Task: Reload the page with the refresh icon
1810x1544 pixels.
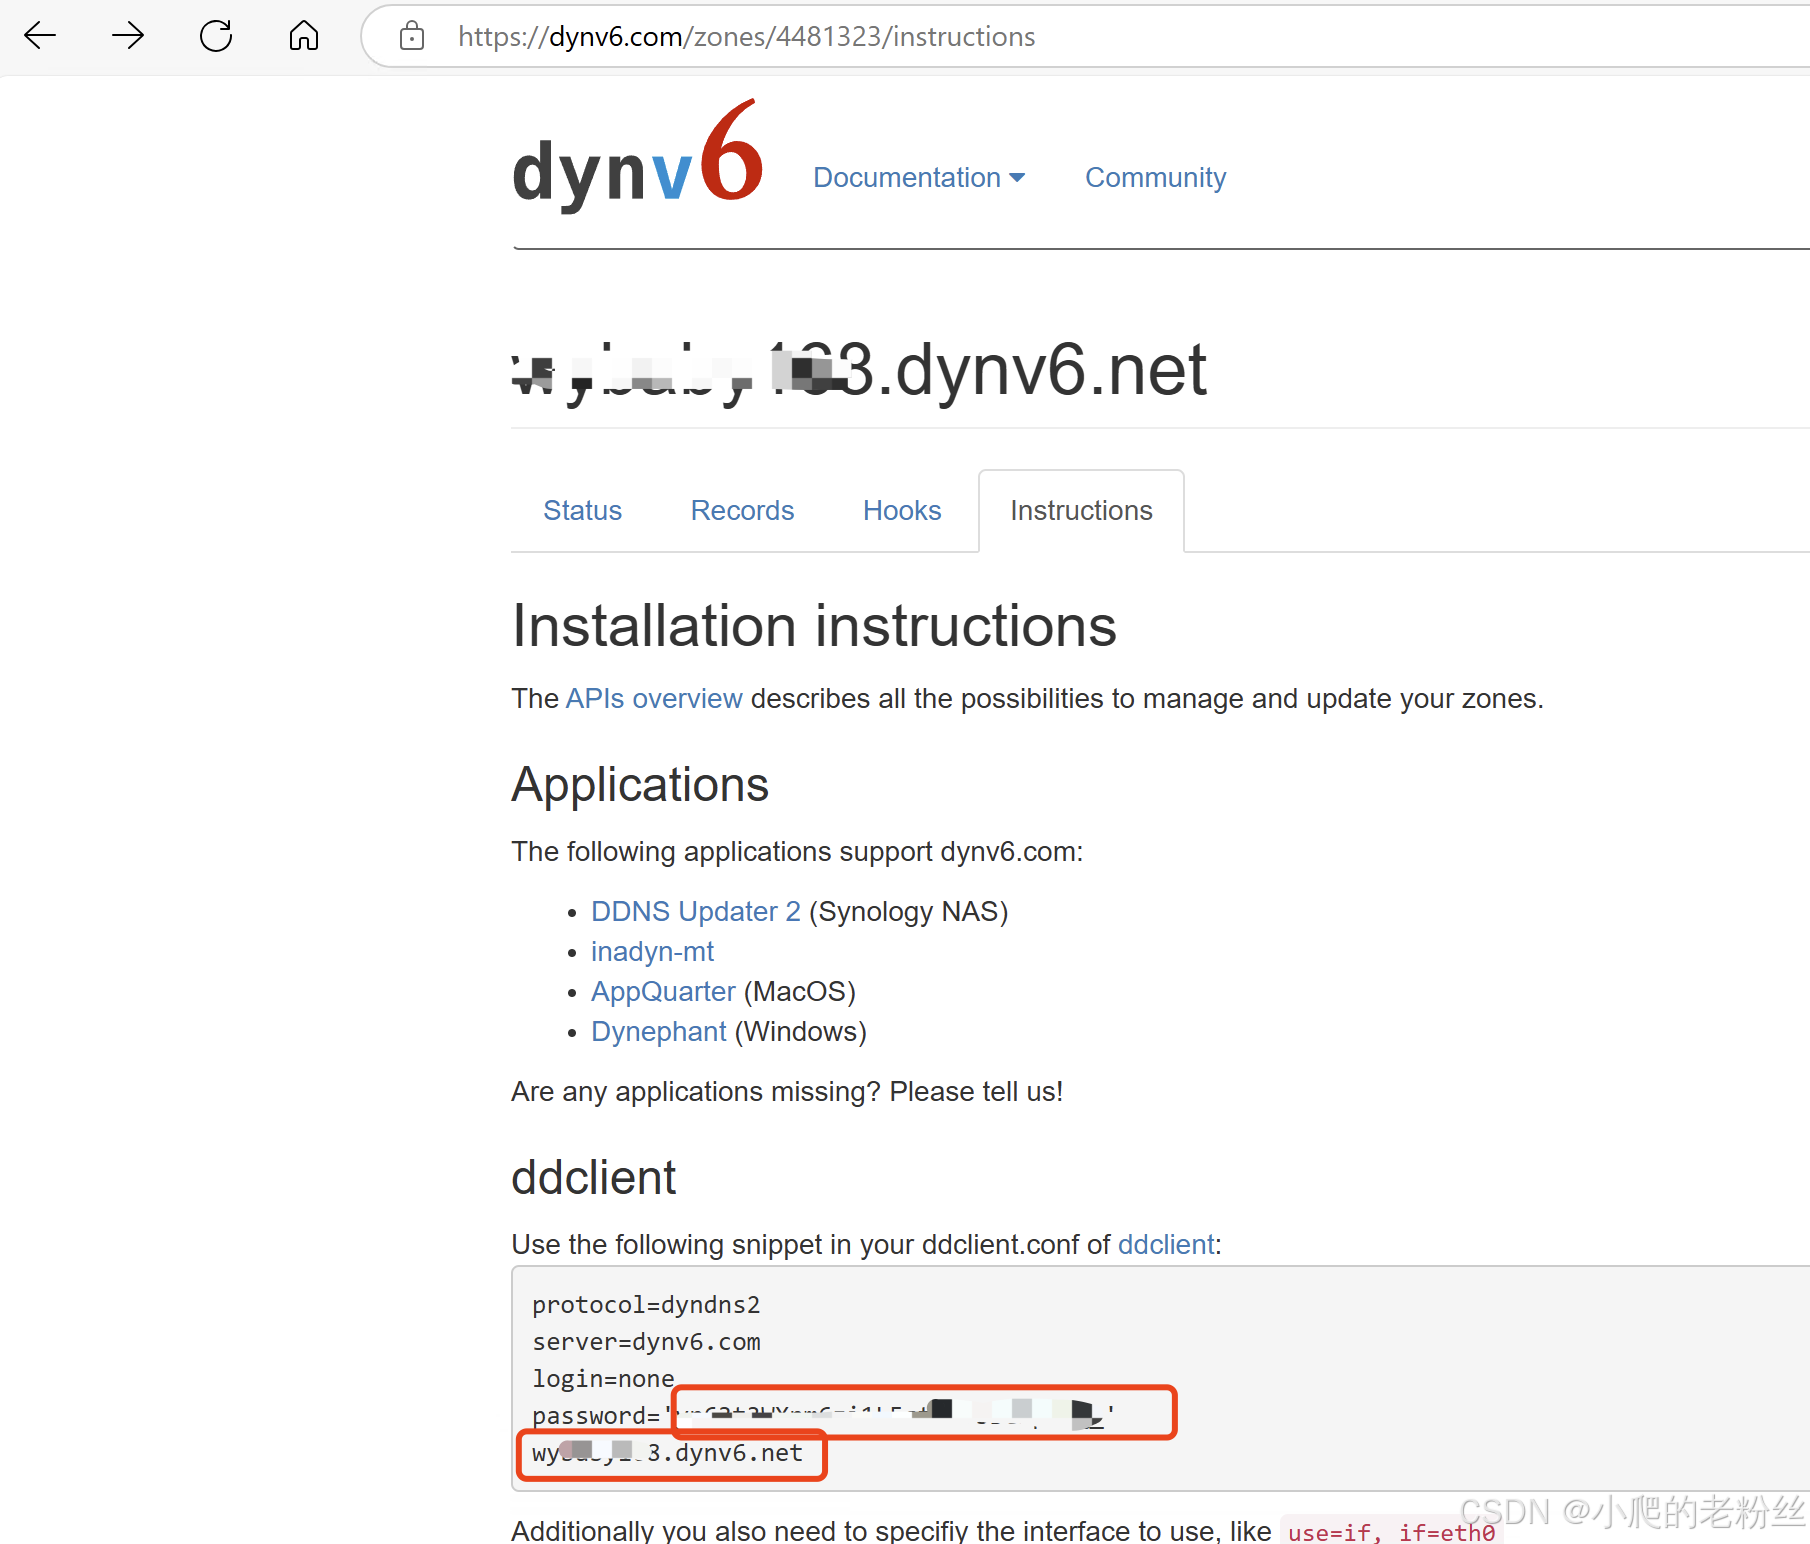Action: (x=216, y=36)
